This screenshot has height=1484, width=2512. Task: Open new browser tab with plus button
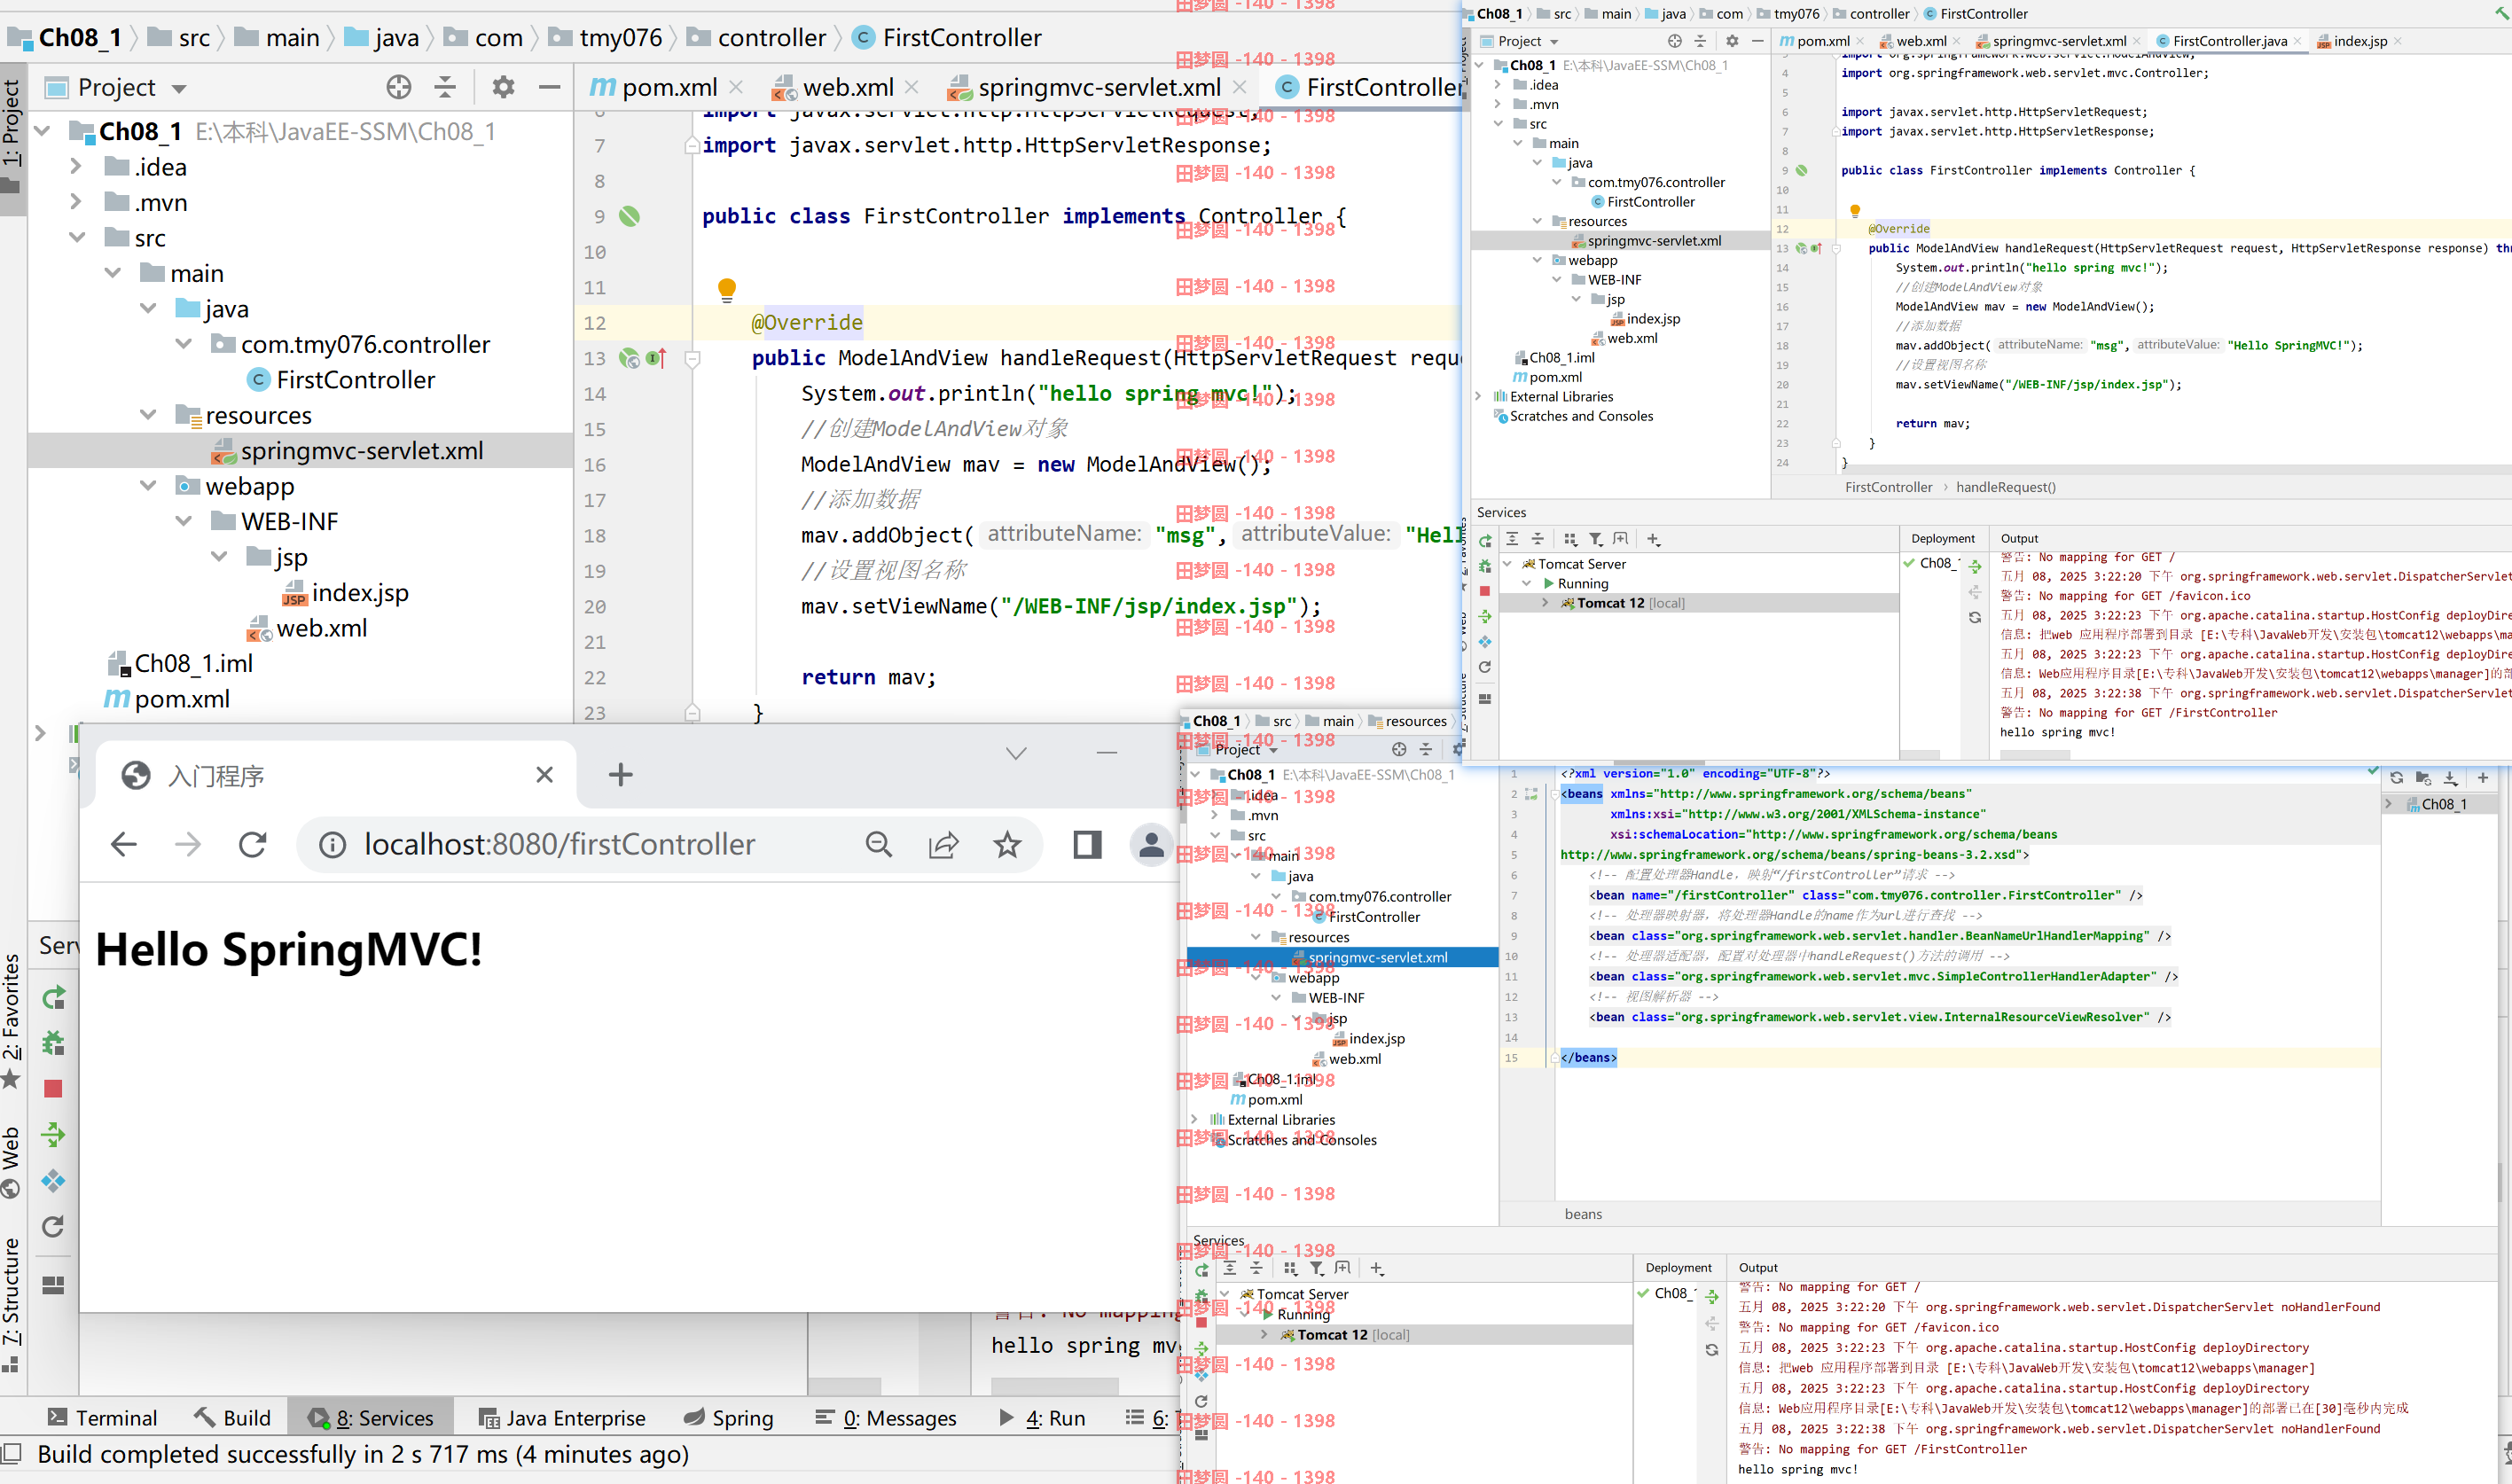click(620, 775)
